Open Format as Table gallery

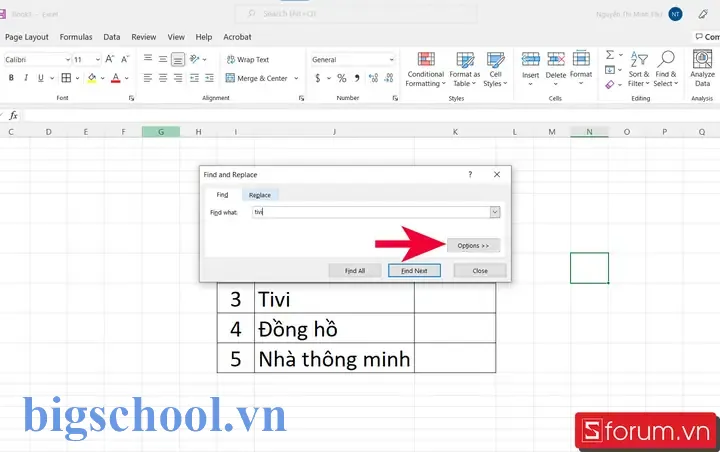click(465, 69)
